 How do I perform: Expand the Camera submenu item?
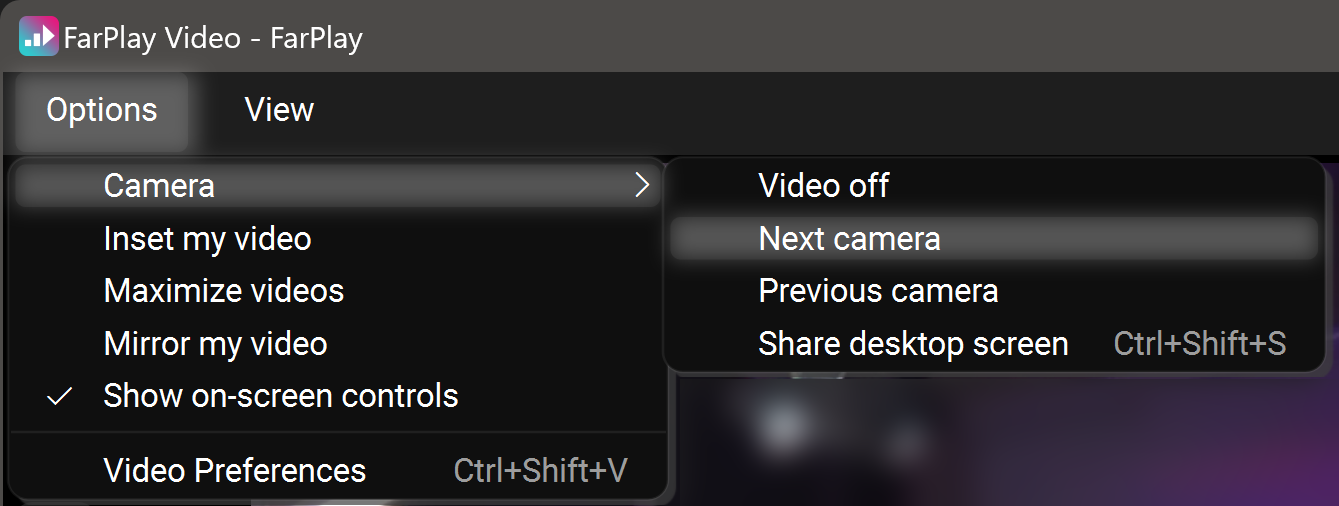[159, 185]
